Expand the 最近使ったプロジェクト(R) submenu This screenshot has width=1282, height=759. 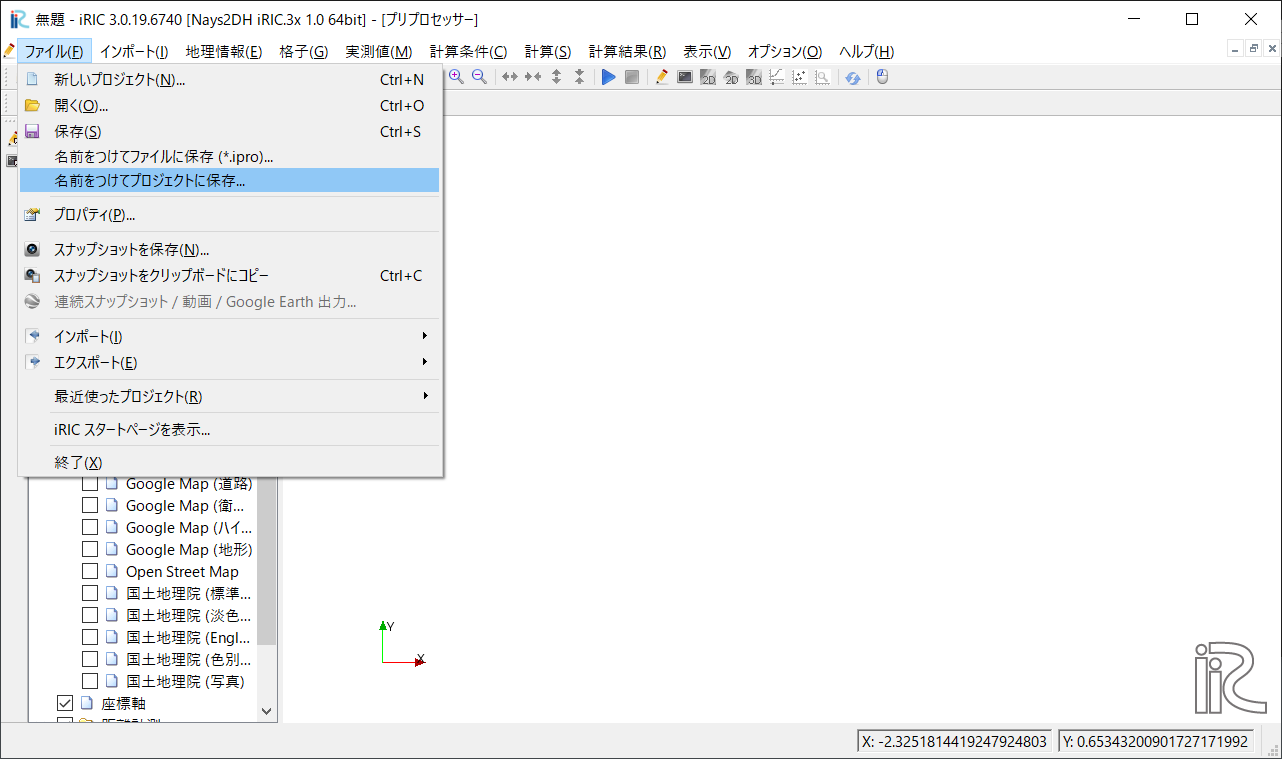click(x=230, y=396)
